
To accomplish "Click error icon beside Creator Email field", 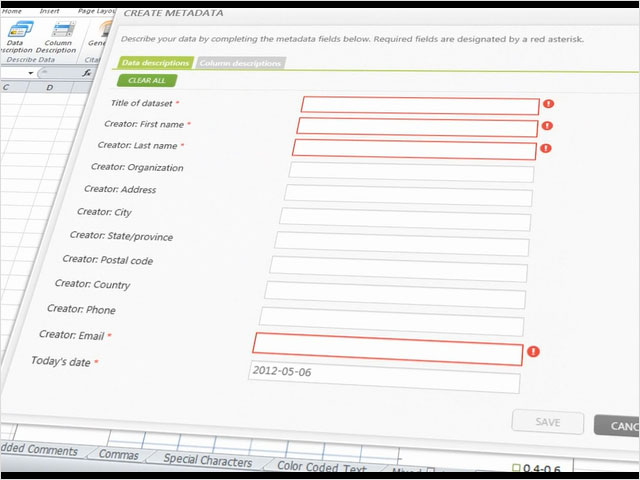I will click(x=533, y=351).
